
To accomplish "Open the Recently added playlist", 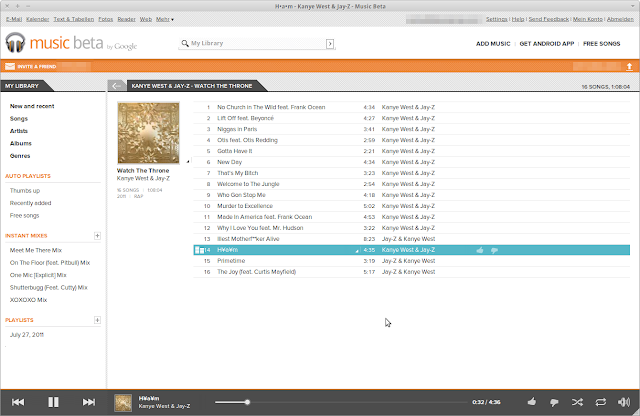I will click(31, 203).
